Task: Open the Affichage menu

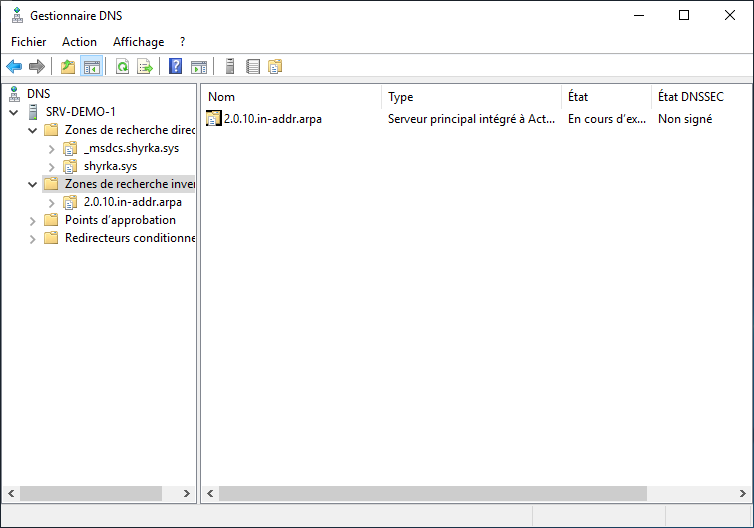Action: coord(138,42)
